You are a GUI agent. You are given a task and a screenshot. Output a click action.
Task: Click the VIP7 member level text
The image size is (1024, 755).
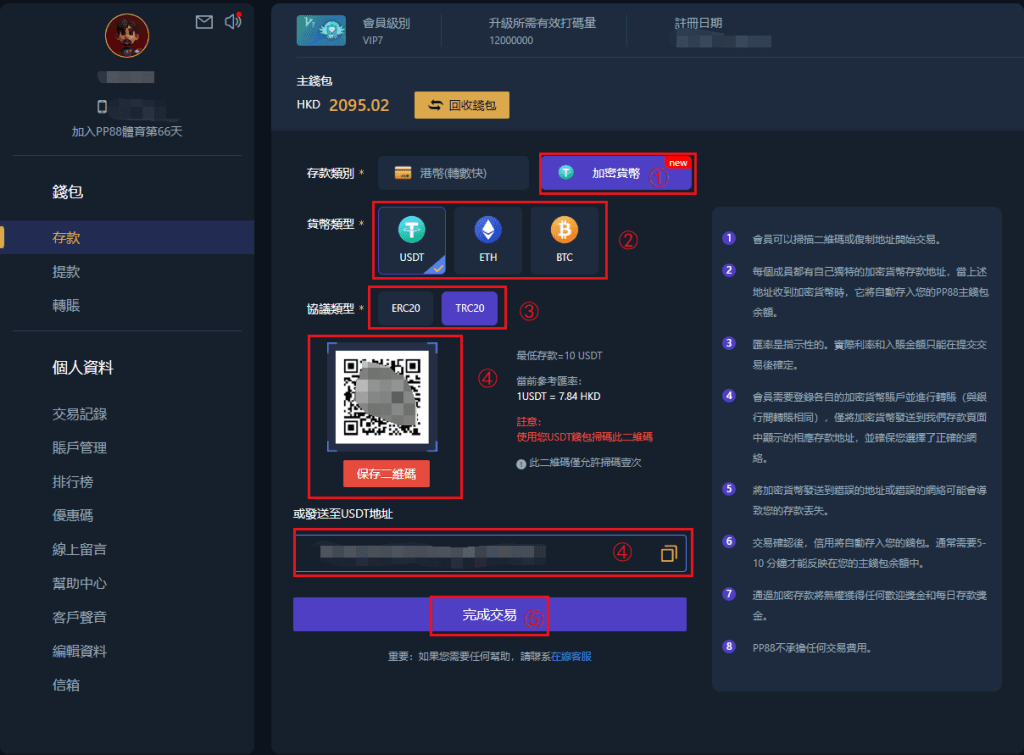point(373,40)
